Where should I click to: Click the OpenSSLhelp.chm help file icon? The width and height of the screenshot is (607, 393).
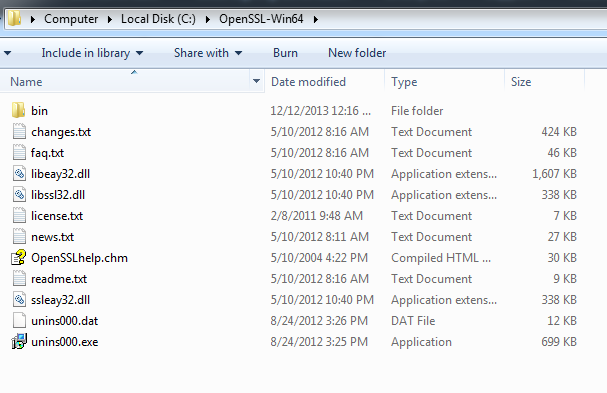19,257
